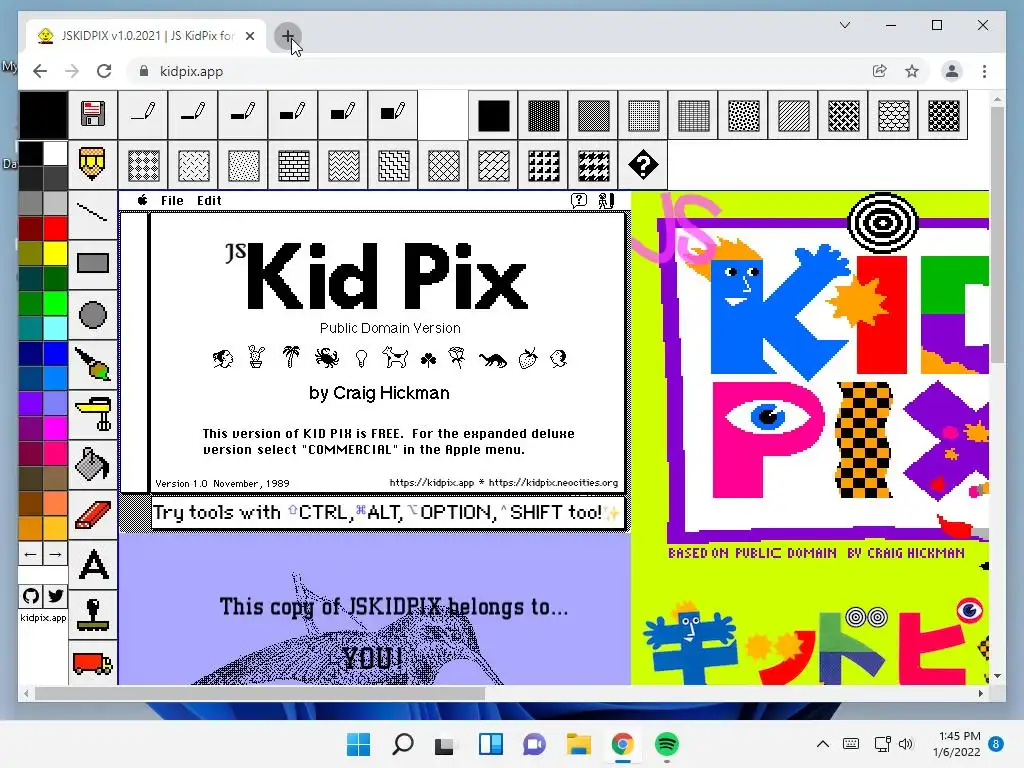The width and height of the screenshot is (1024, 768).
Task: Open File Explorer from the taskbar
Action: coord(579,744)
